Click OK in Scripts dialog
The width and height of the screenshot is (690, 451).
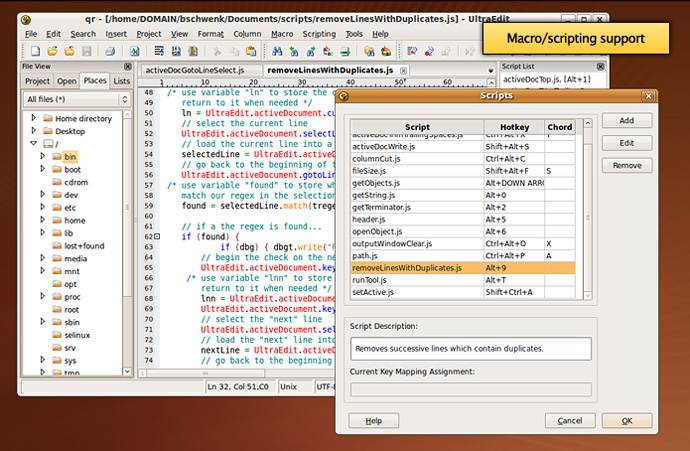coord(627,421)
